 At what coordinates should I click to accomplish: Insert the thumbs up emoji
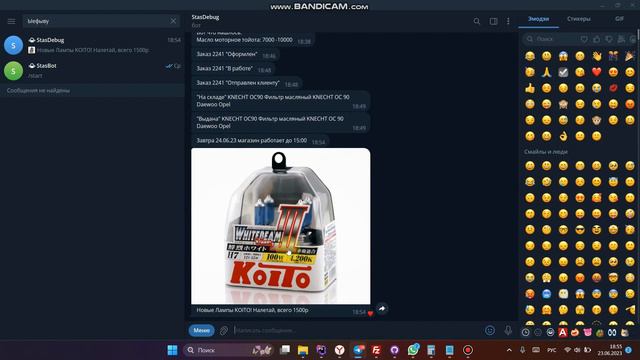(530, 88)
